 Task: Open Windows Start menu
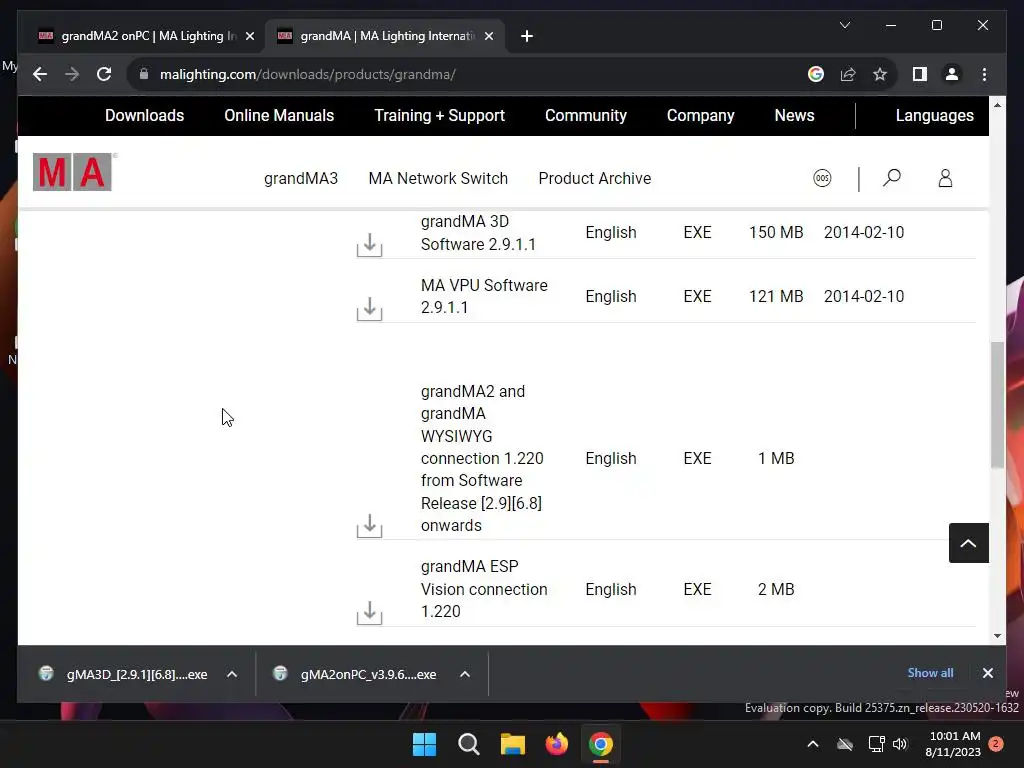pos(424,744)
